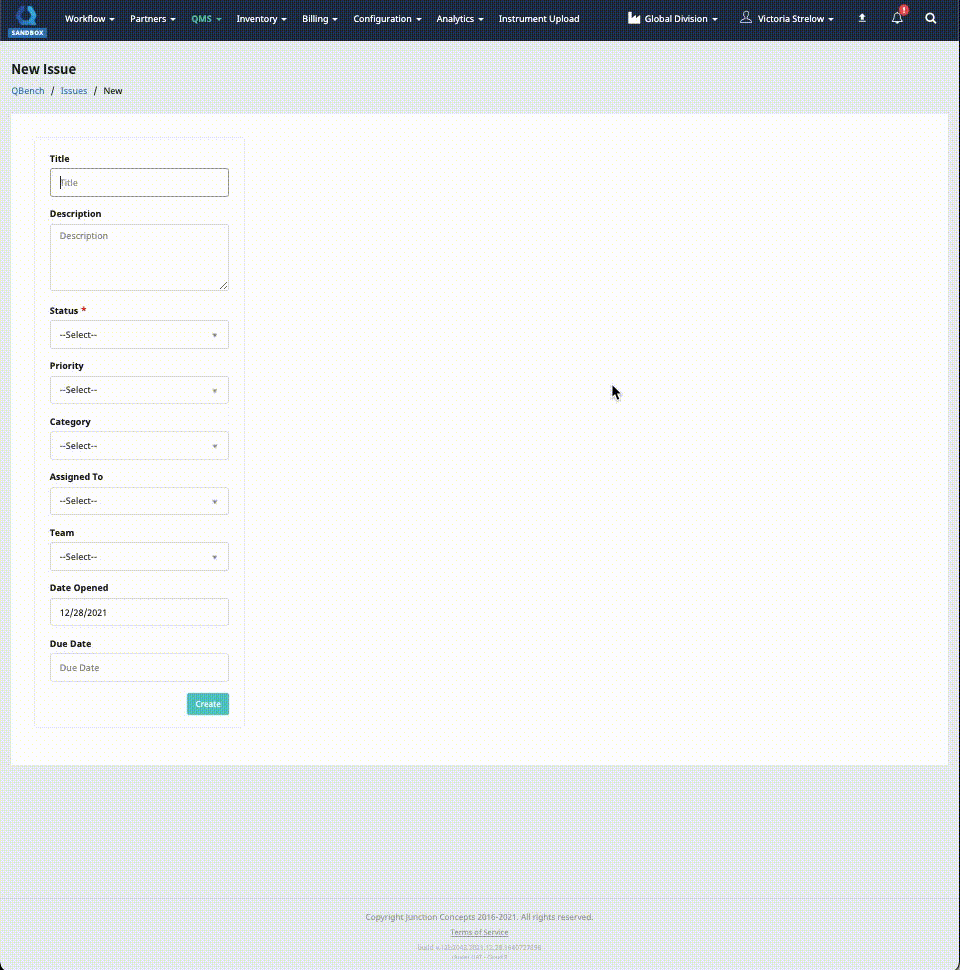960x970 pixels.
Task: Follow the QBench breadcrumb link
Action: tap(28, 90)
